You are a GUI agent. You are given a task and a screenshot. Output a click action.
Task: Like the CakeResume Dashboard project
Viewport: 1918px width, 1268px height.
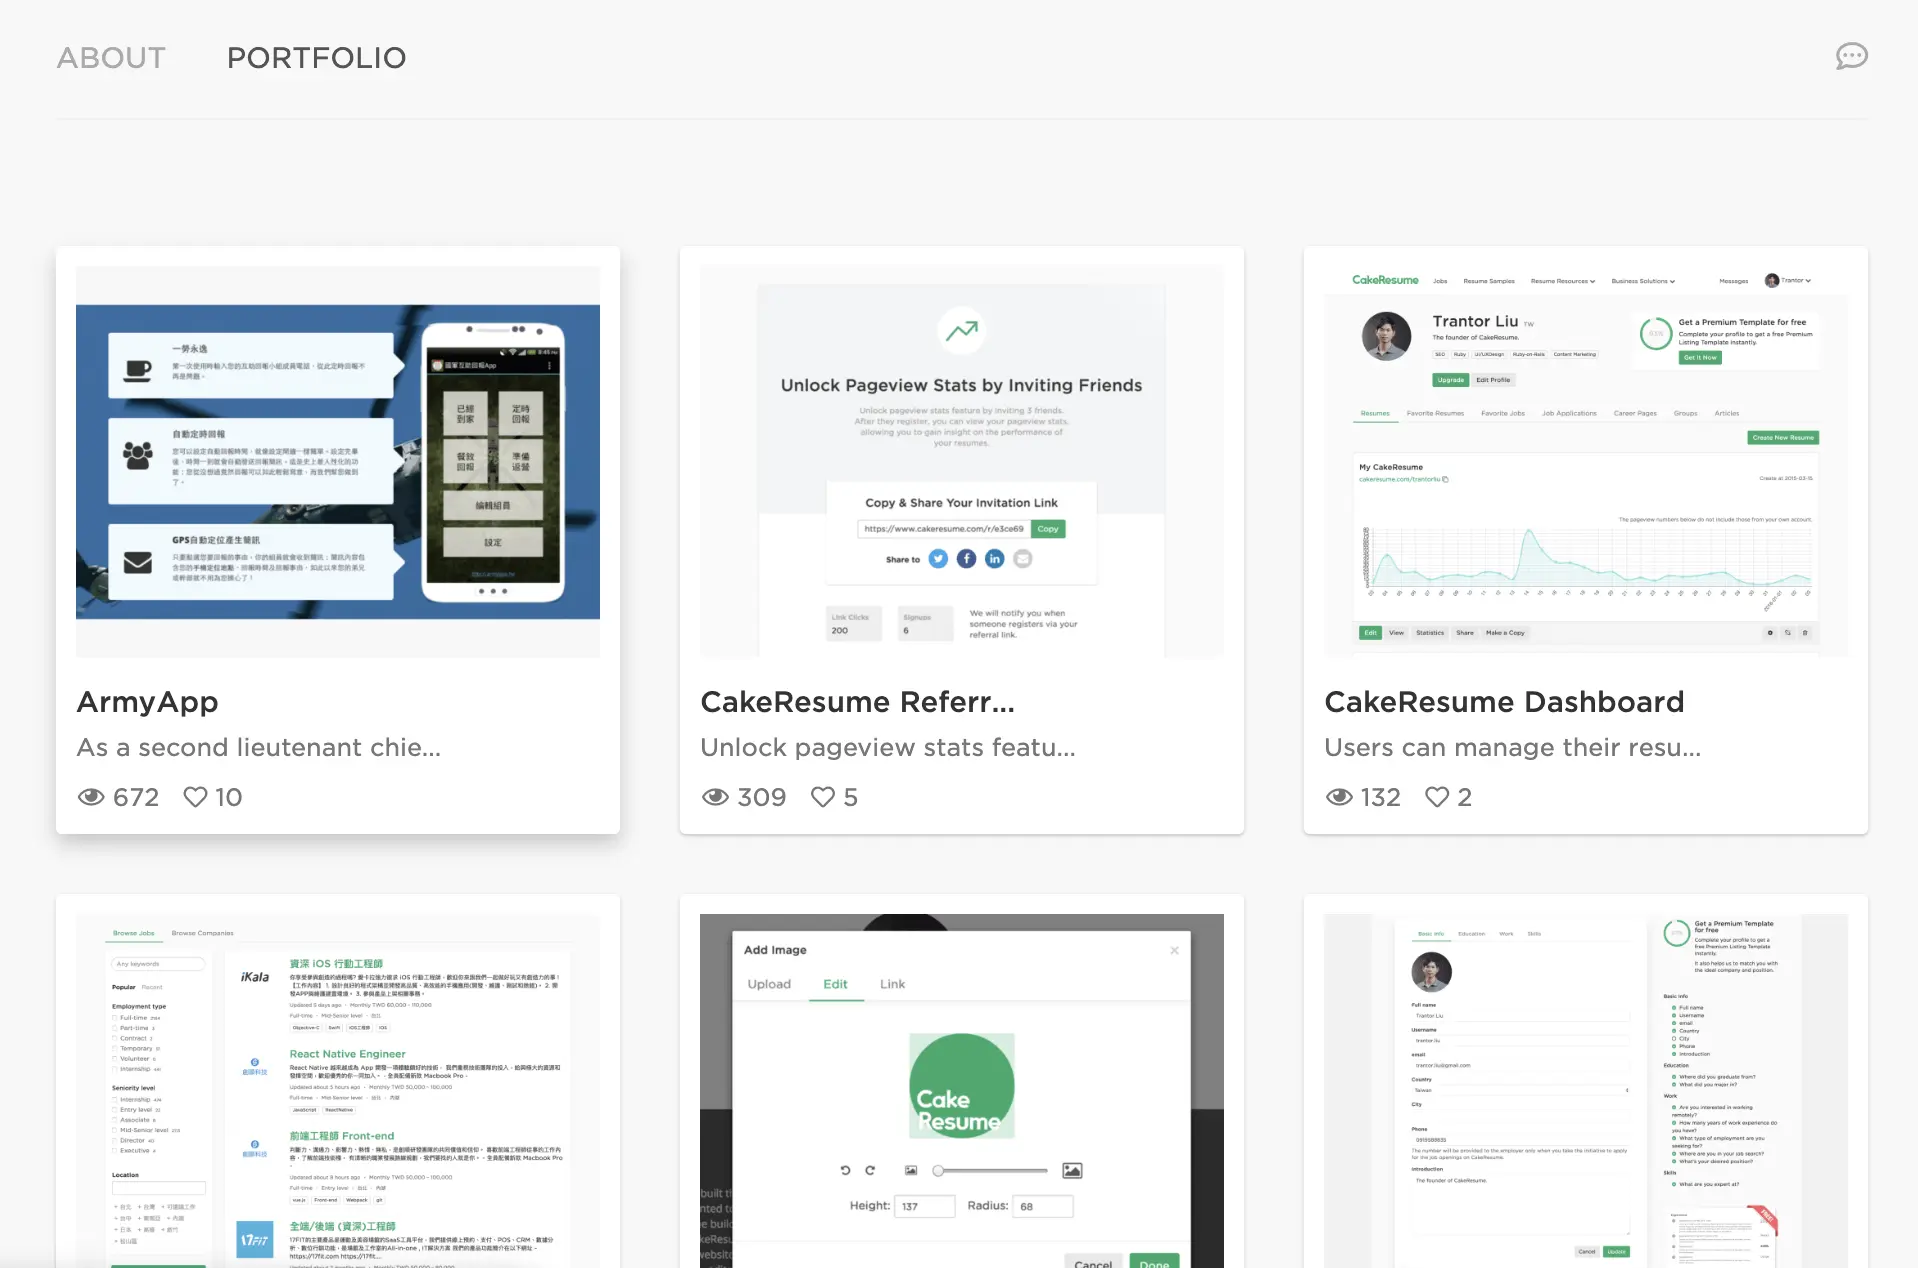point(1436,797)
